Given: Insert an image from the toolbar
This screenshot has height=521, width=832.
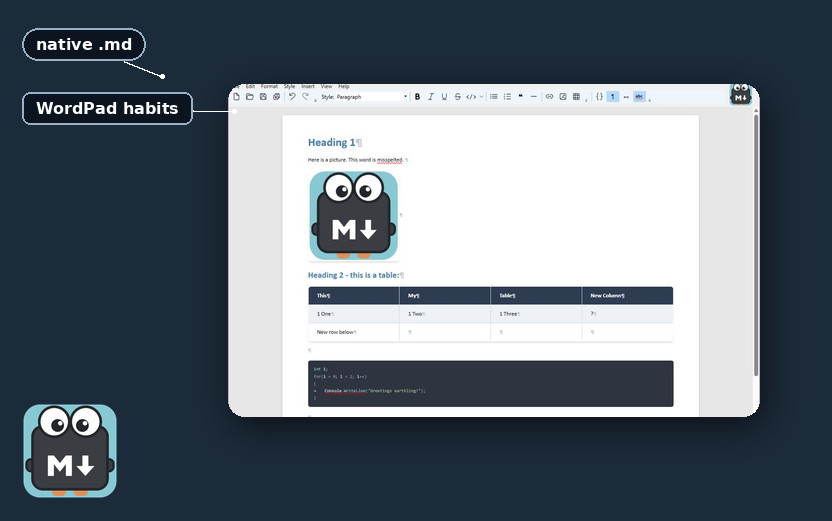Looking at the screenshot, I should 562,97.
